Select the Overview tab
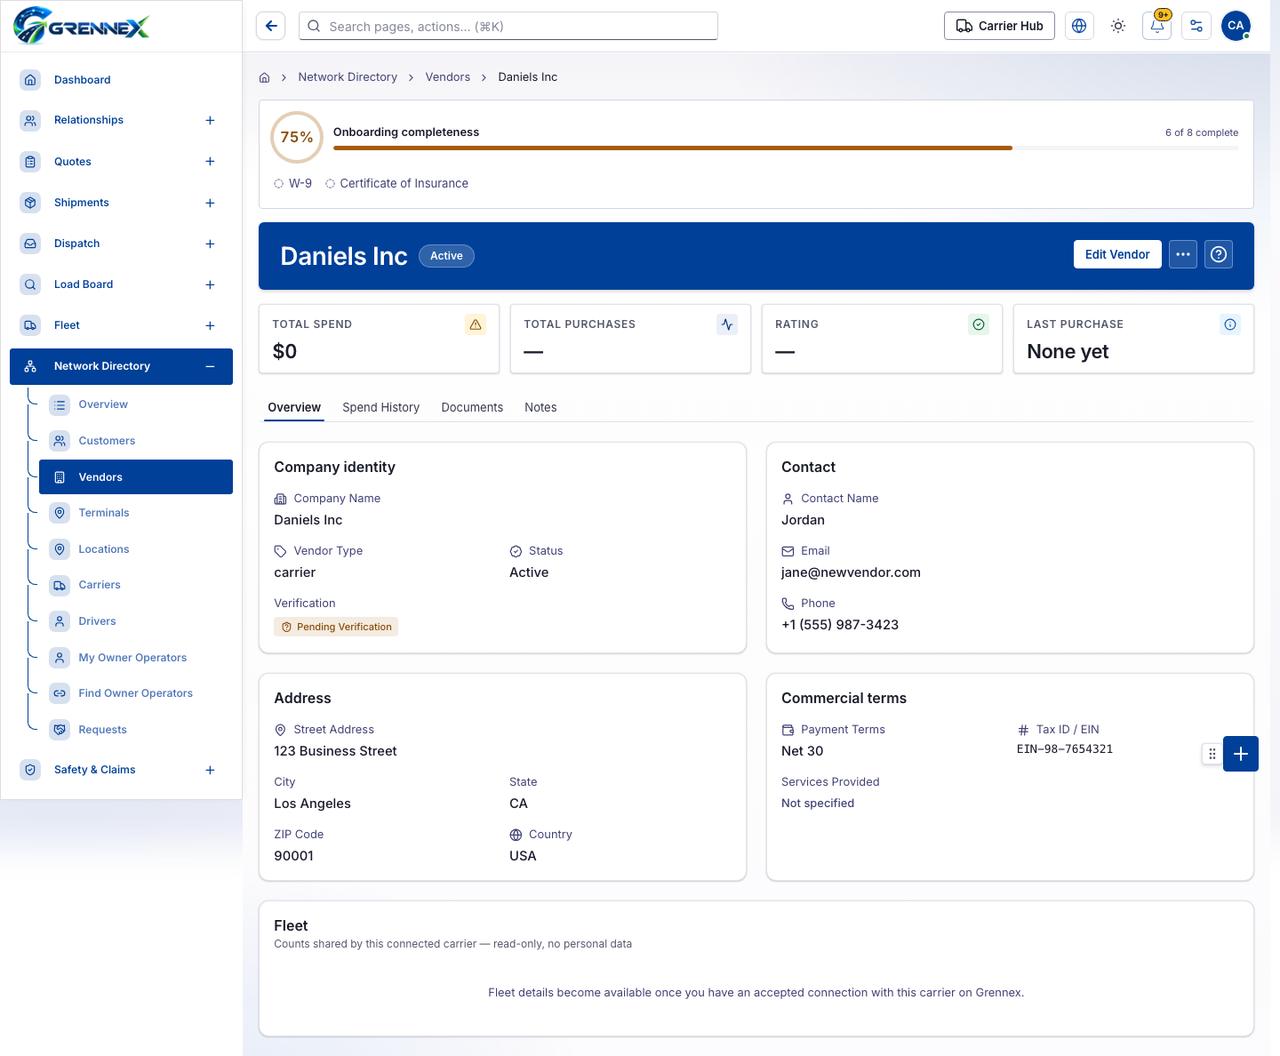The image size is (1280, 1056). click(x=294, y=407)
